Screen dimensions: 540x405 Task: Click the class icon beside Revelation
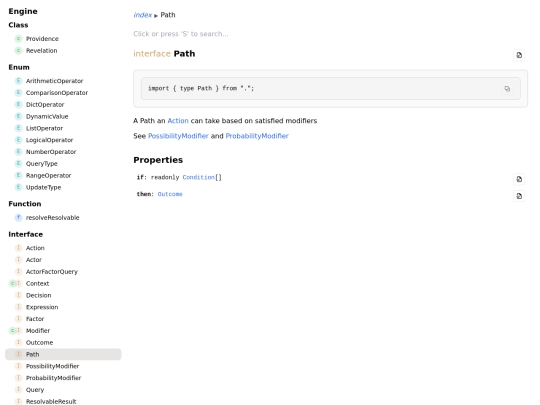[19, 51]
